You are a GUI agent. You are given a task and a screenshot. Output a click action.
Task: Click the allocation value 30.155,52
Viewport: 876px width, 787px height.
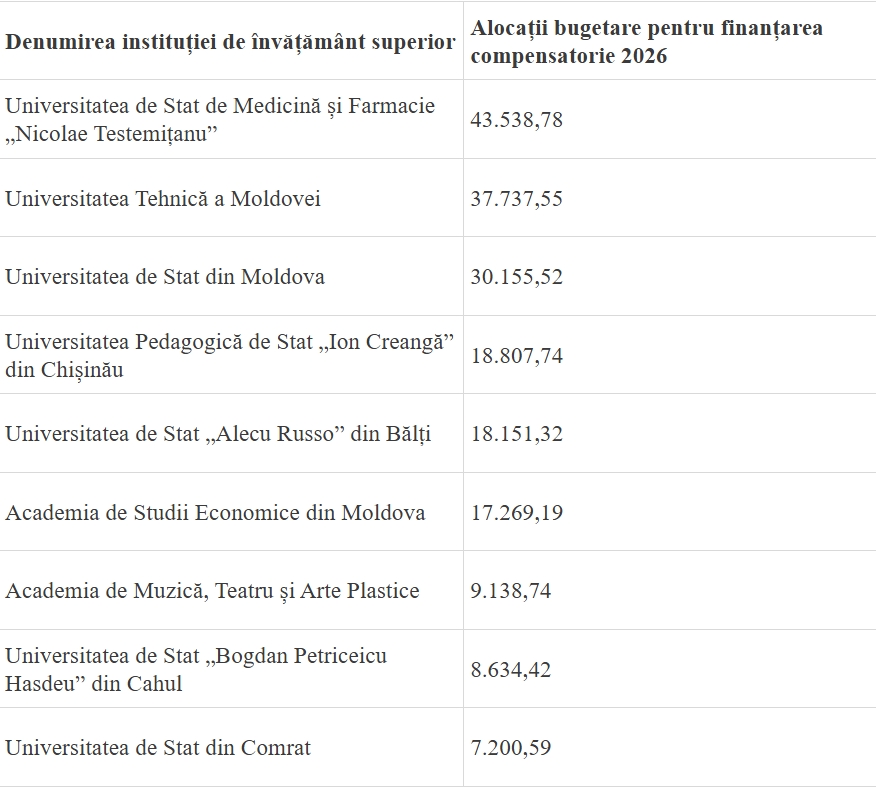click(x=517, y=277)
